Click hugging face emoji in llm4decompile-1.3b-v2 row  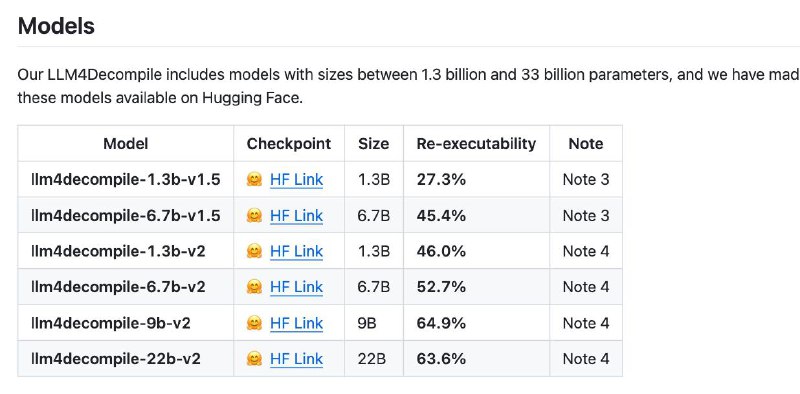pyautogui.click(x=254, y=251)
